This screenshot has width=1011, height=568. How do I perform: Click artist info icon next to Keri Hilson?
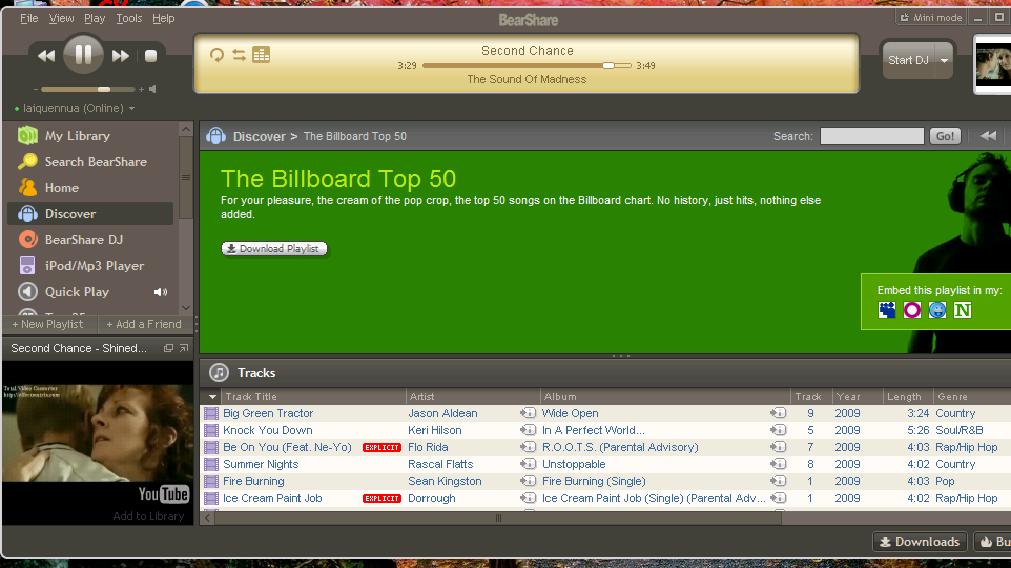(528, 430)
